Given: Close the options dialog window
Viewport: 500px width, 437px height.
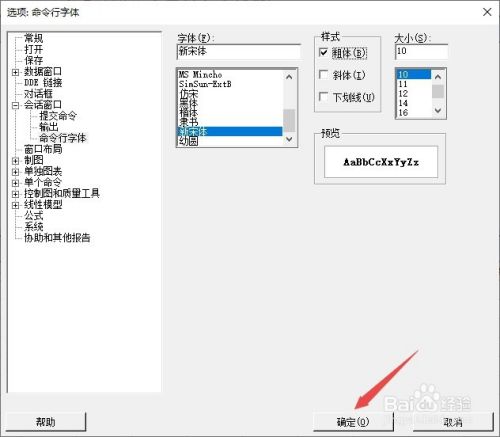Looking at the screenshot, I should [487, 12].
